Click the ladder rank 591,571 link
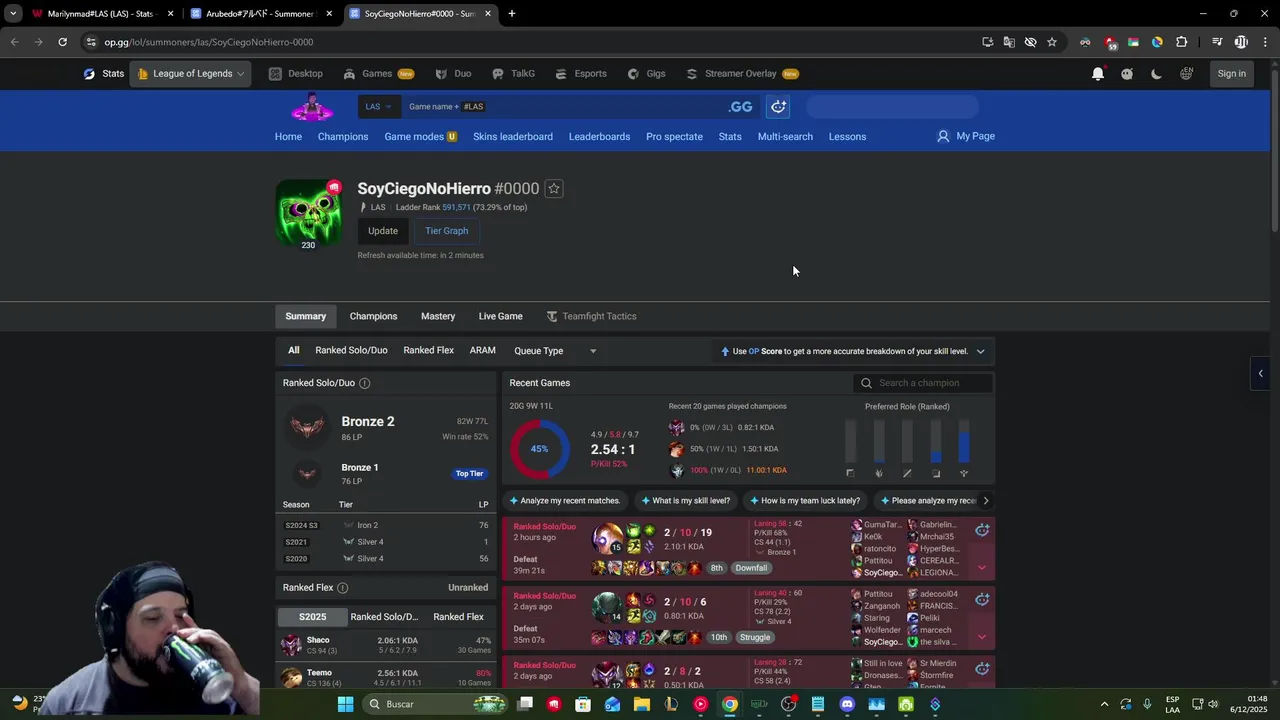This screenshot has height=720, width=1280. (456, 207)
